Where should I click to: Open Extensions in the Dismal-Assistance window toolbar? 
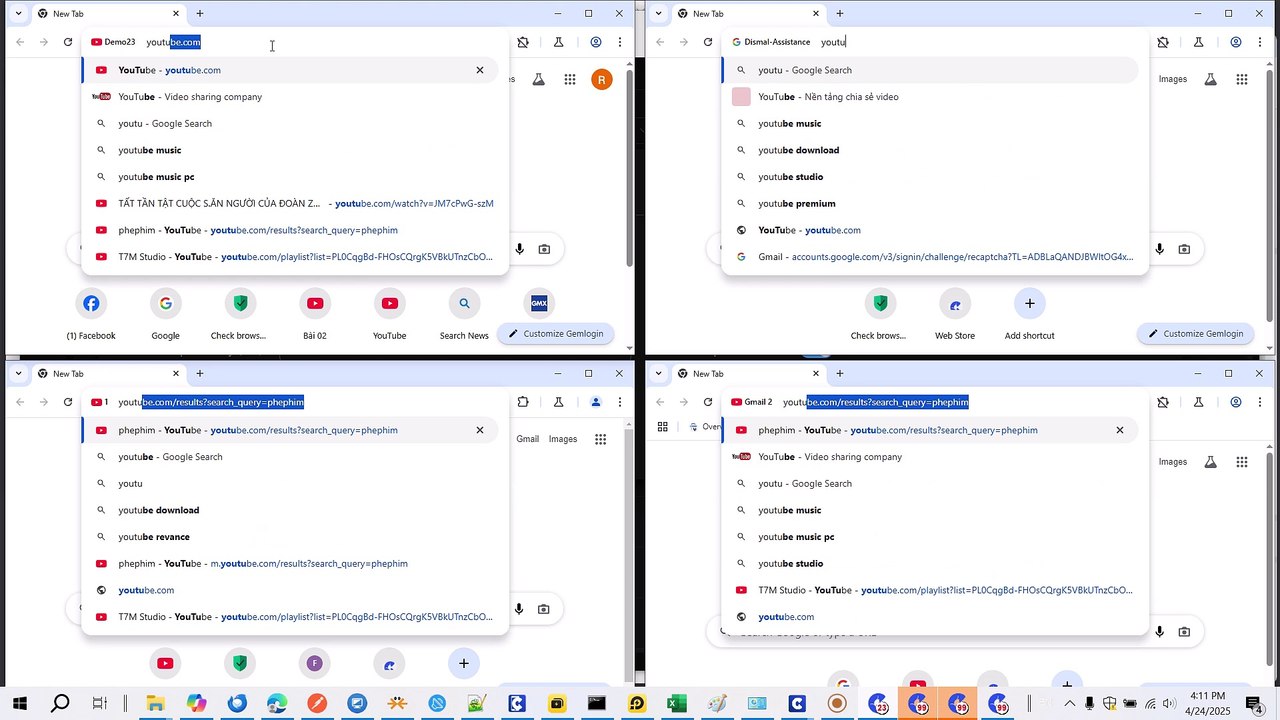coord(1163,42)
